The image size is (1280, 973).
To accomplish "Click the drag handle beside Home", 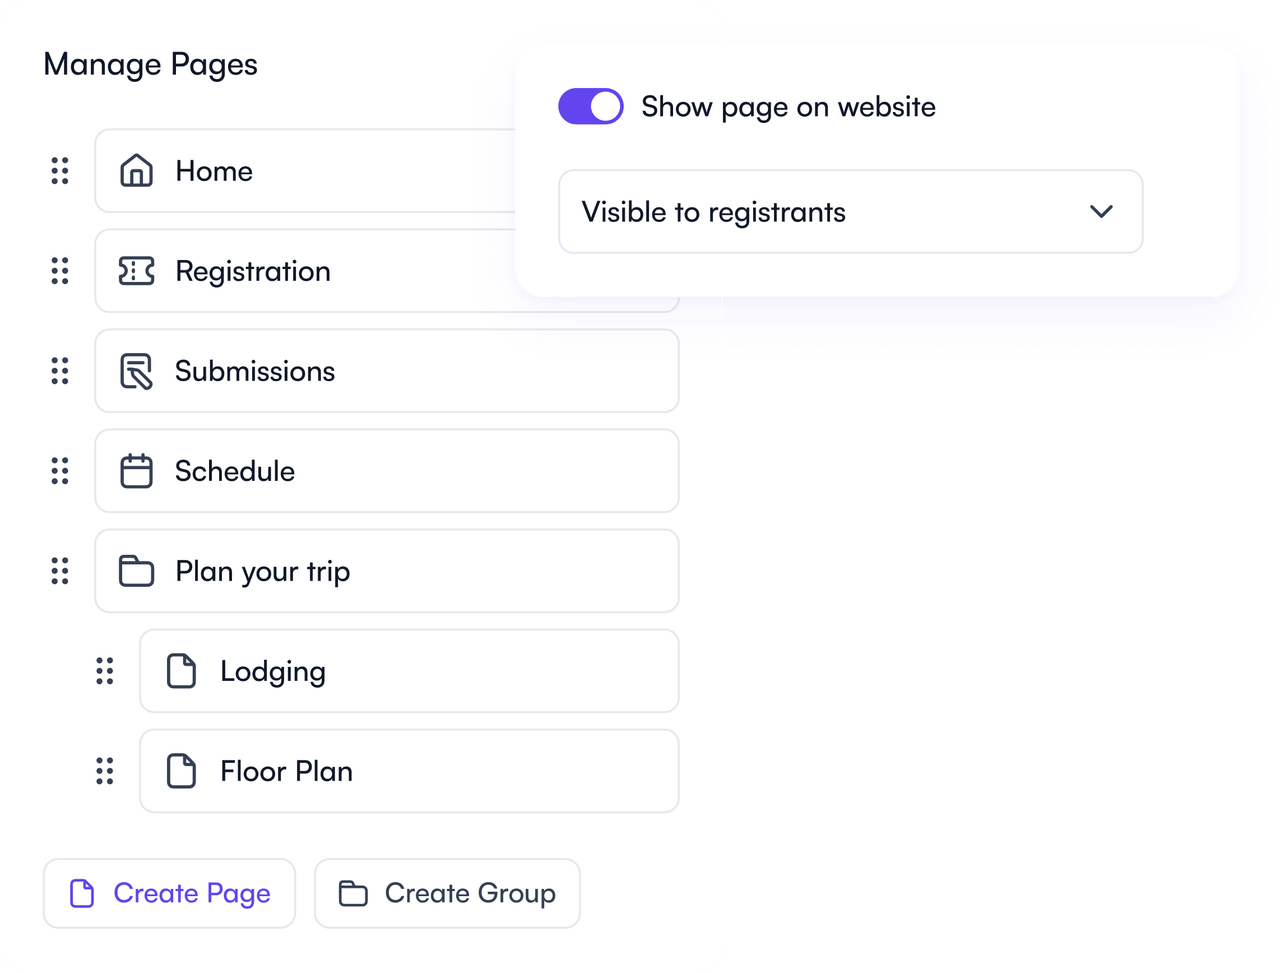I will tap(60, 171).
